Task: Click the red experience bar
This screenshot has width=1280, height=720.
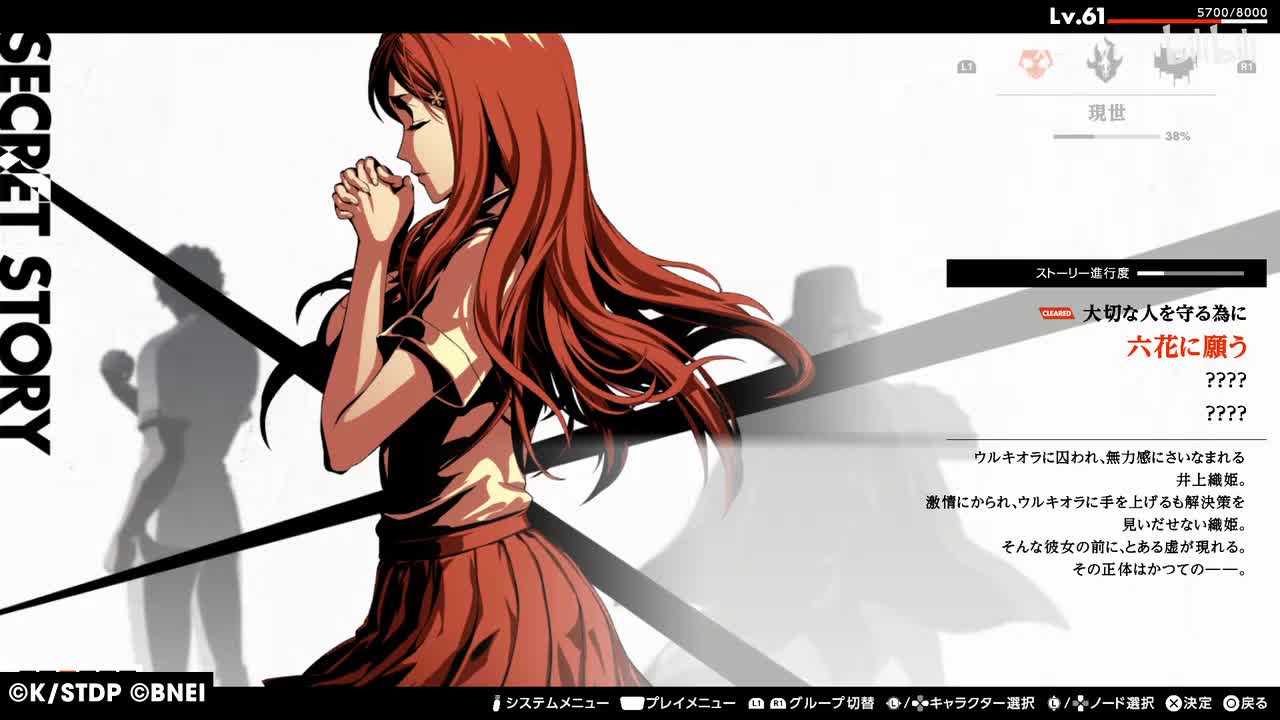Action: [1187, 21]
